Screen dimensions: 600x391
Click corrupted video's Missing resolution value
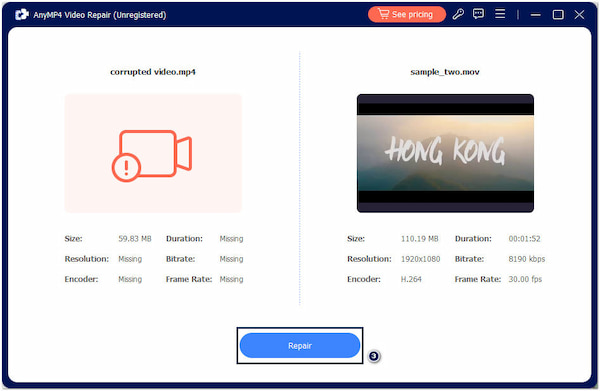130,259
